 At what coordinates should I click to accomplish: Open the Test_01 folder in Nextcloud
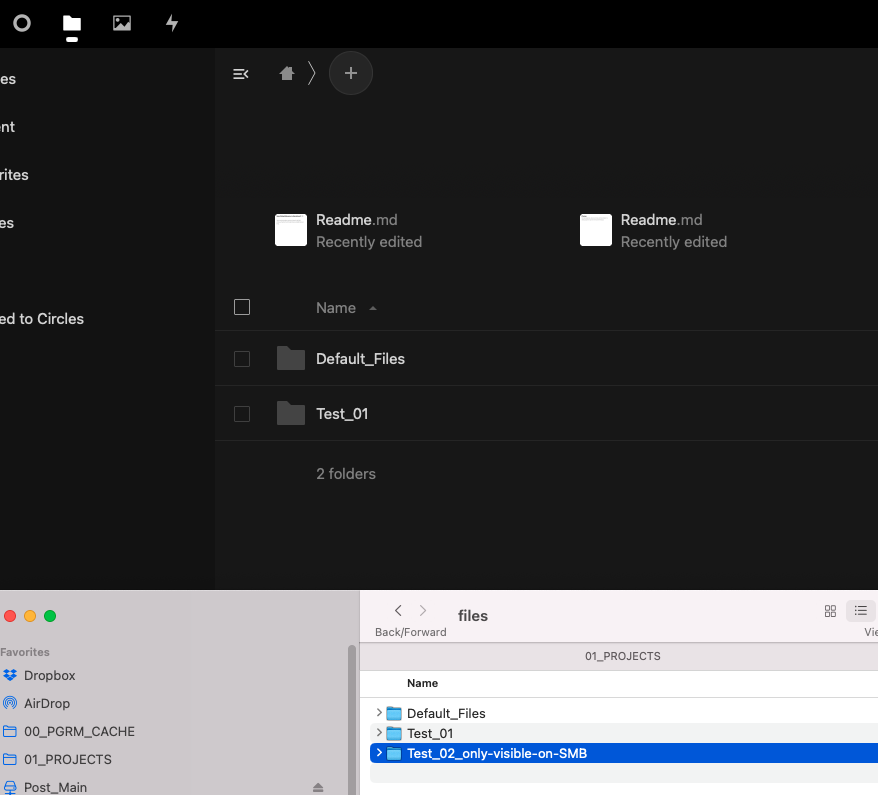click(342, 413)
